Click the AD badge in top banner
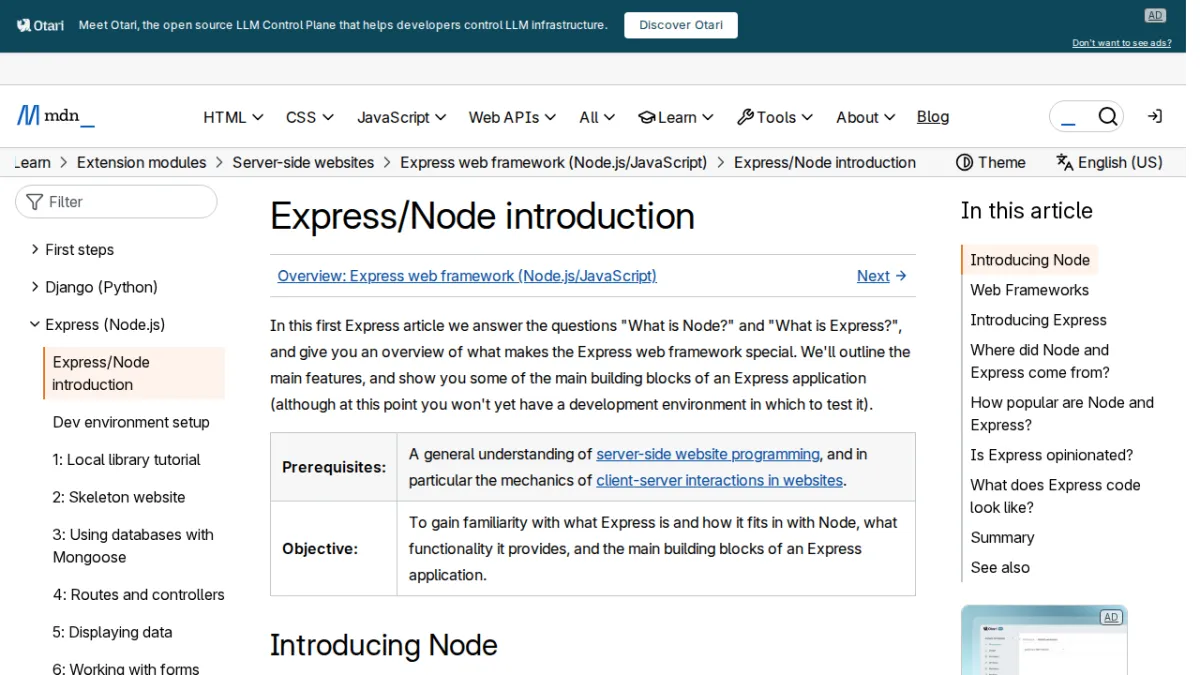 [1155, 15]
